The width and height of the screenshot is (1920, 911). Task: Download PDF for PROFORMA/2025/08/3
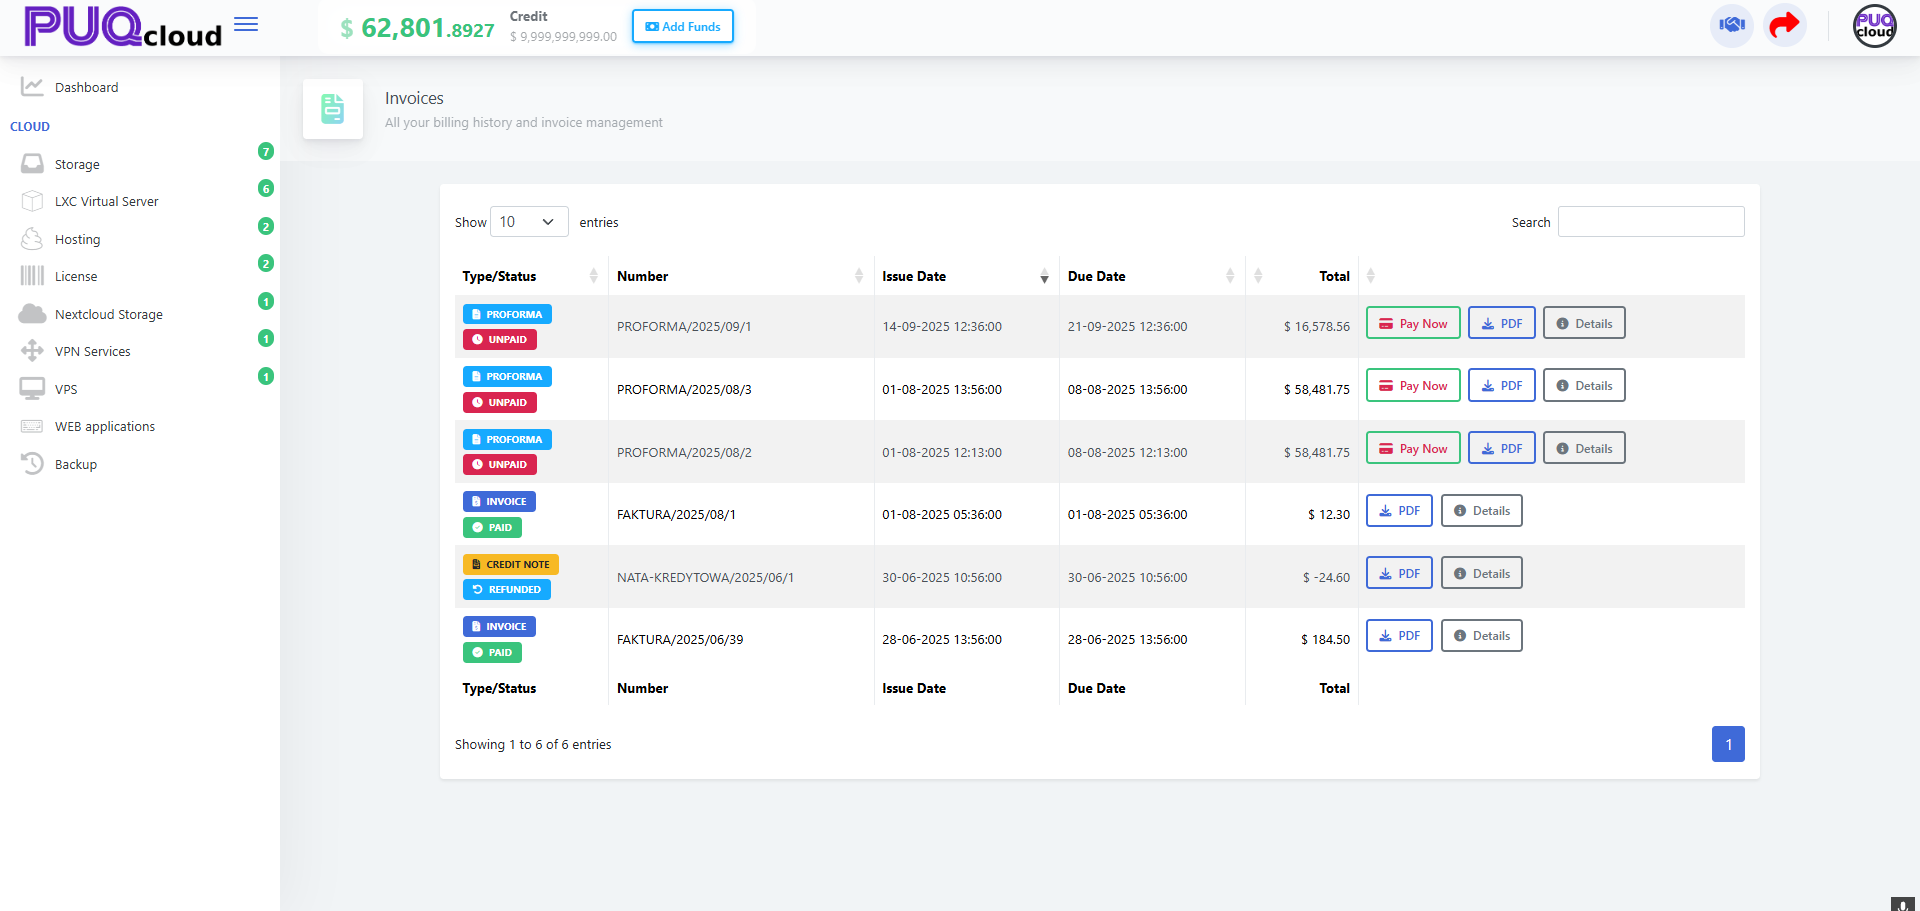1502,385
